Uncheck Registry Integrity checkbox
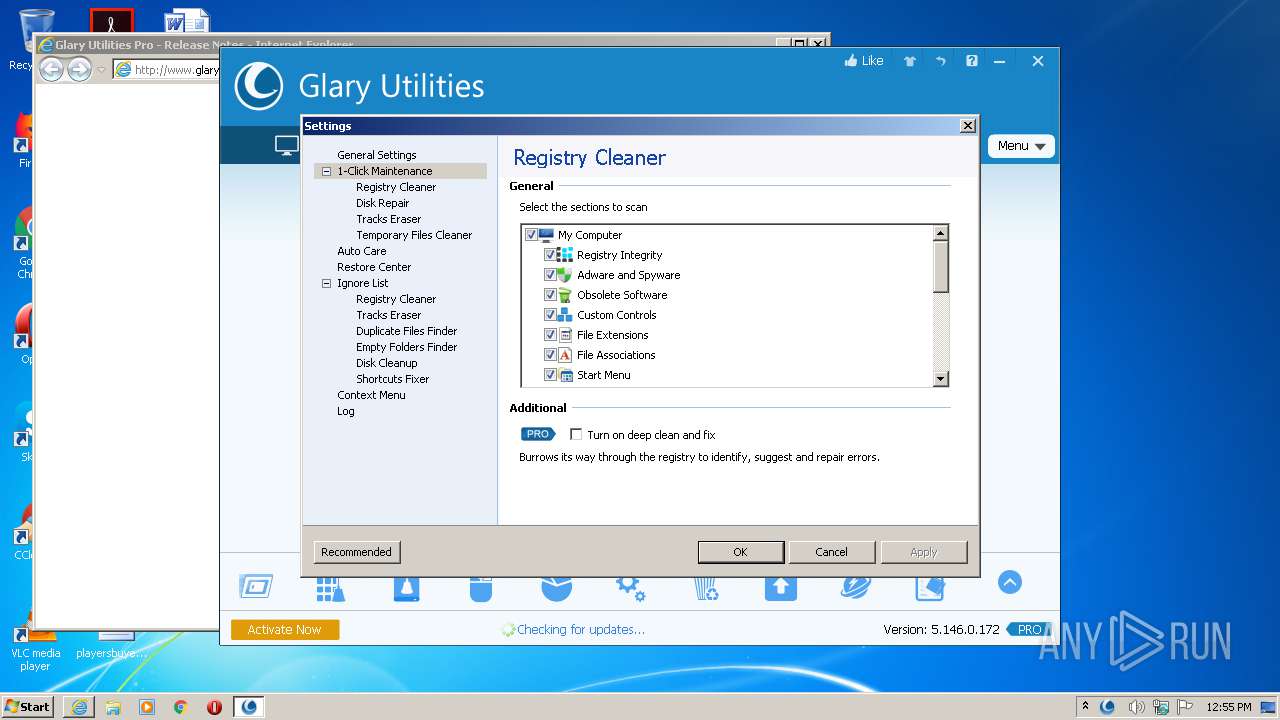 click(x=550, y=255)
